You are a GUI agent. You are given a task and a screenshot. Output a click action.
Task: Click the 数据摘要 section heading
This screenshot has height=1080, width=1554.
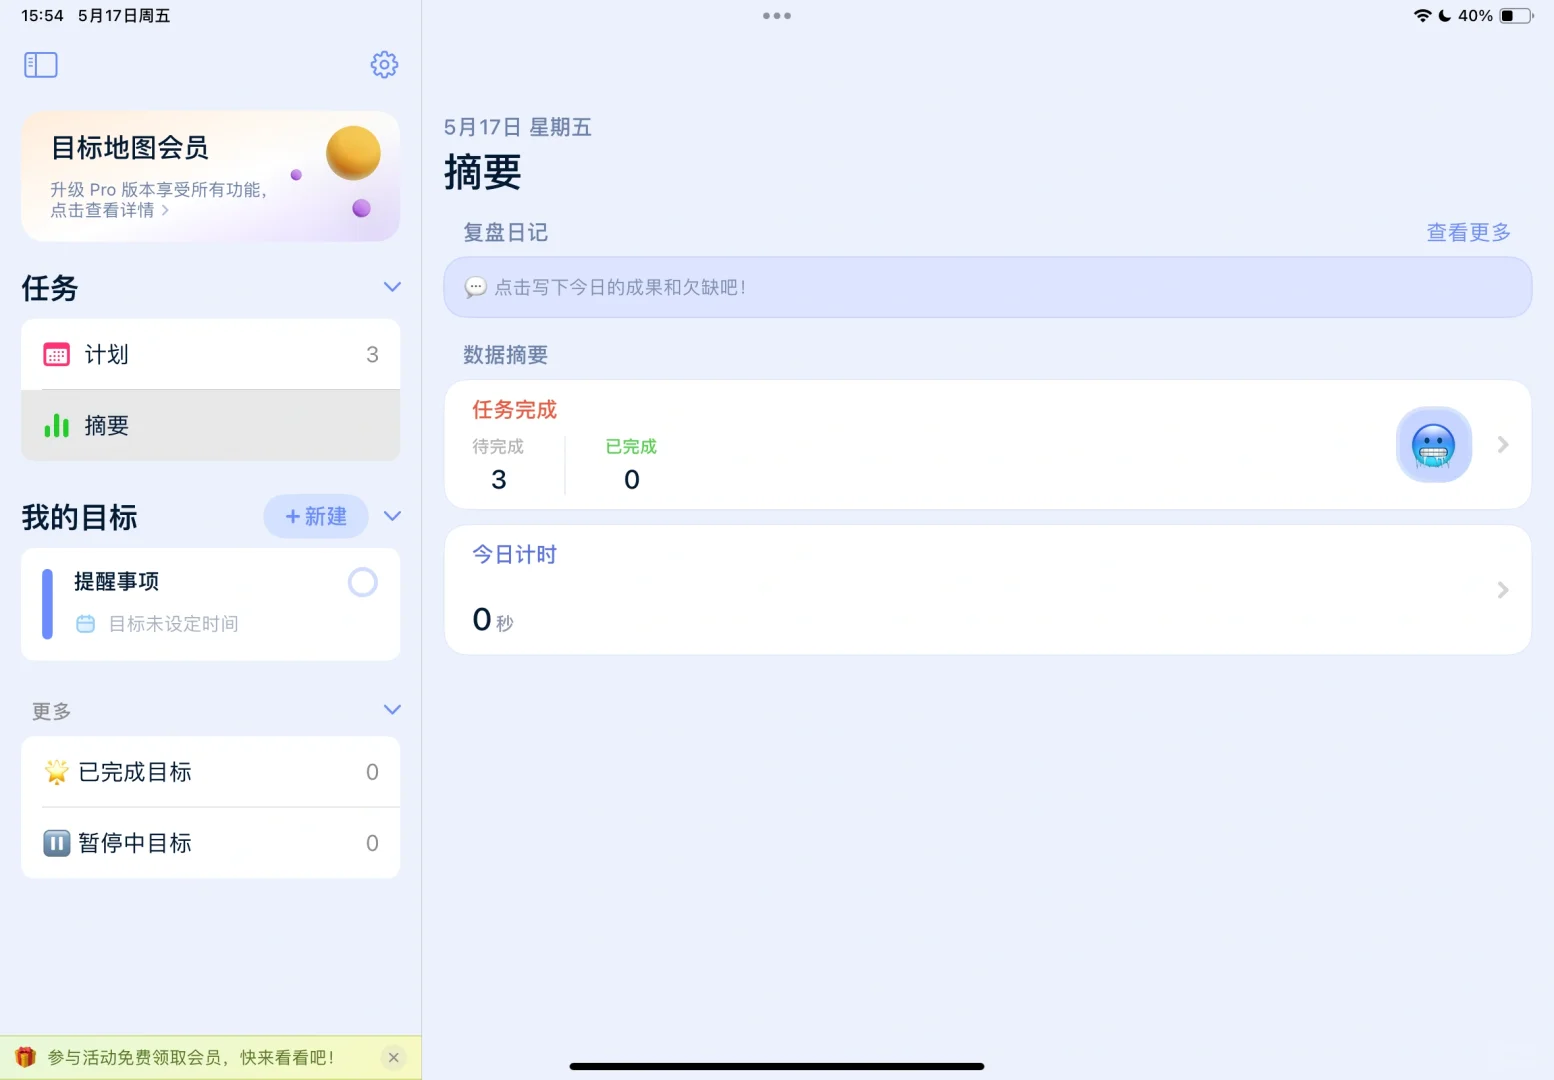pos(505,355)
